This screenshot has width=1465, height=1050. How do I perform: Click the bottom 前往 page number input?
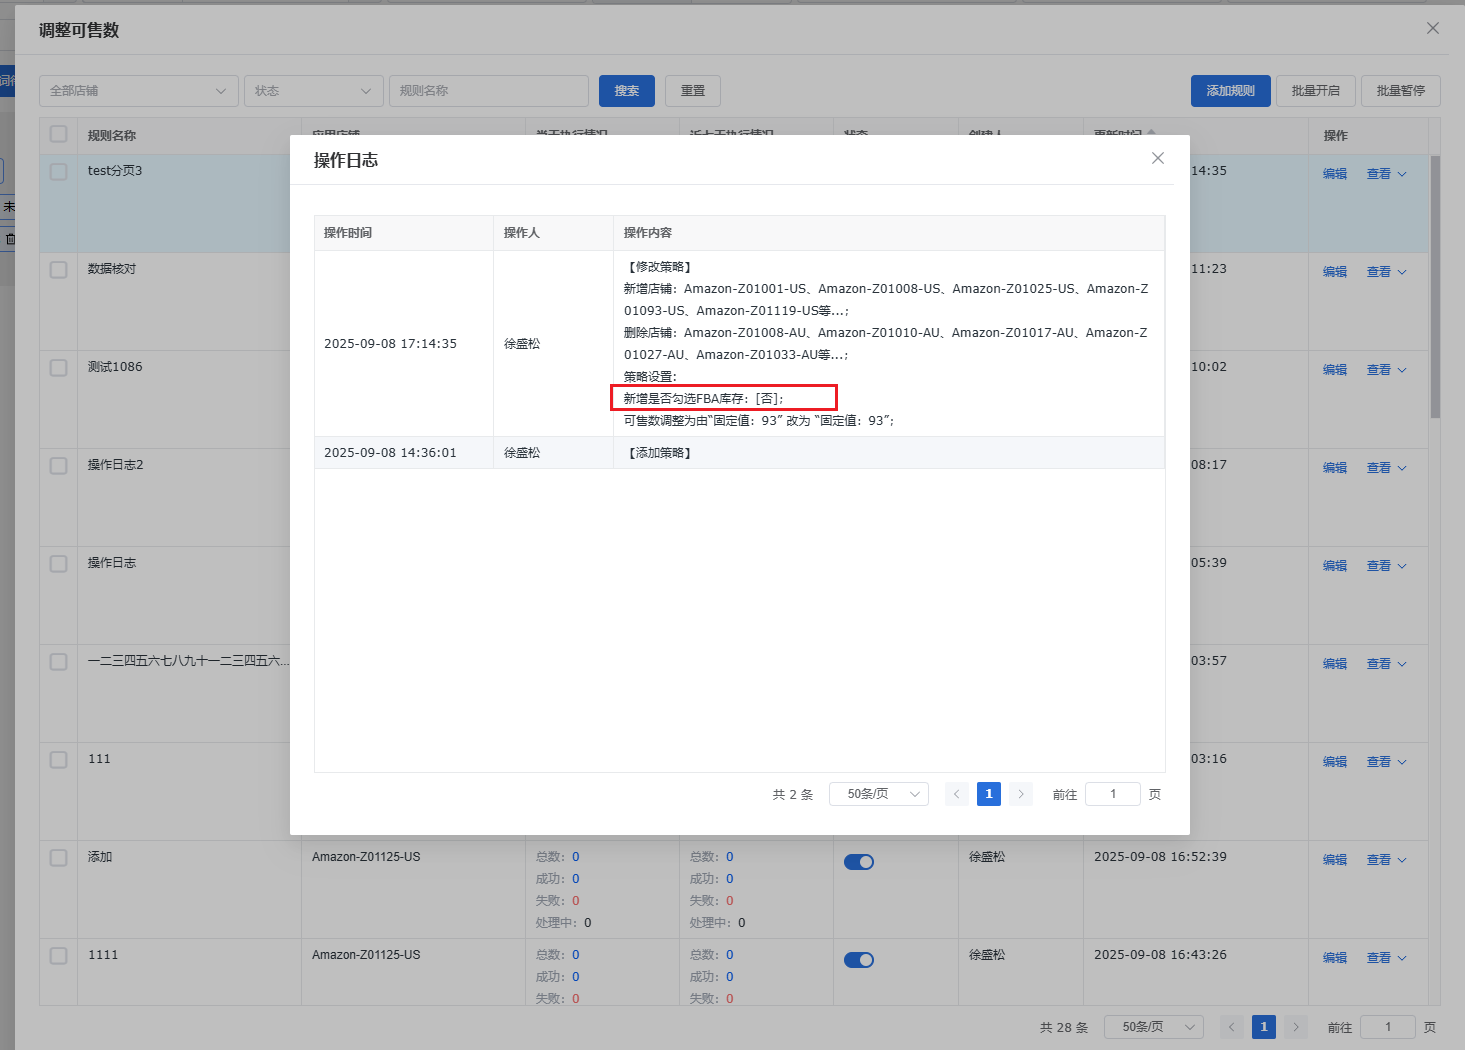pos(1388,1027)
